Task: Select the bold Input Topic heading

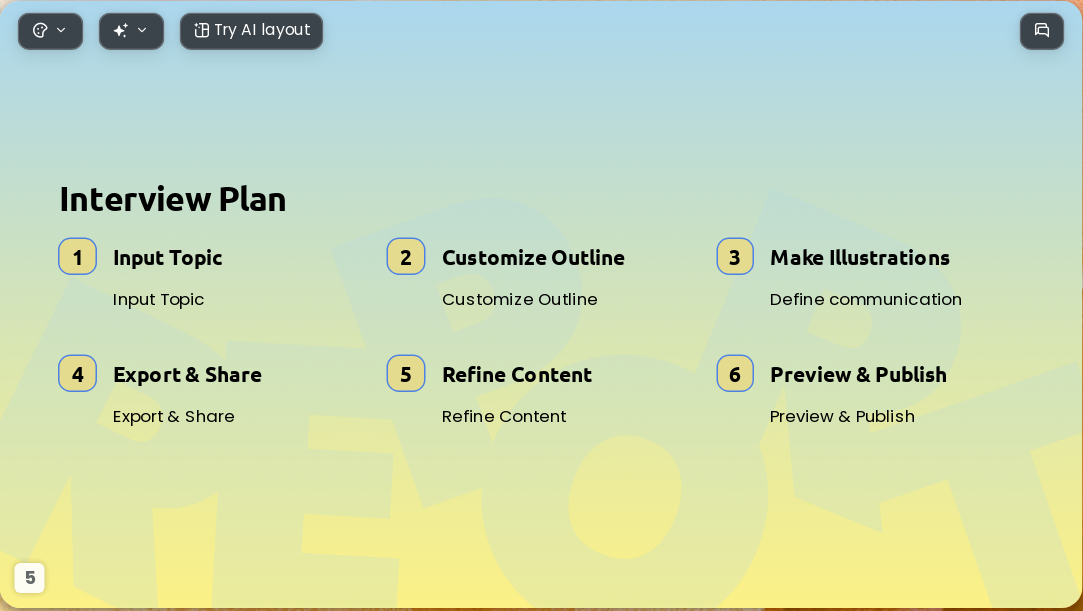Action: coord(168,258)
